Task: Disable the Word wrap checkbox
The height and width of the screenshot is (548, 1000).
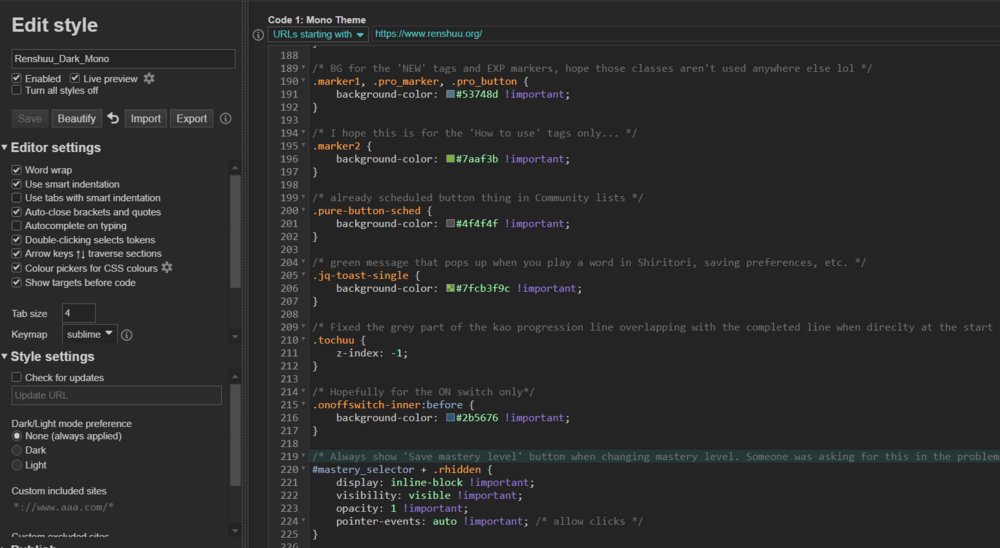Action: point(17,170)
